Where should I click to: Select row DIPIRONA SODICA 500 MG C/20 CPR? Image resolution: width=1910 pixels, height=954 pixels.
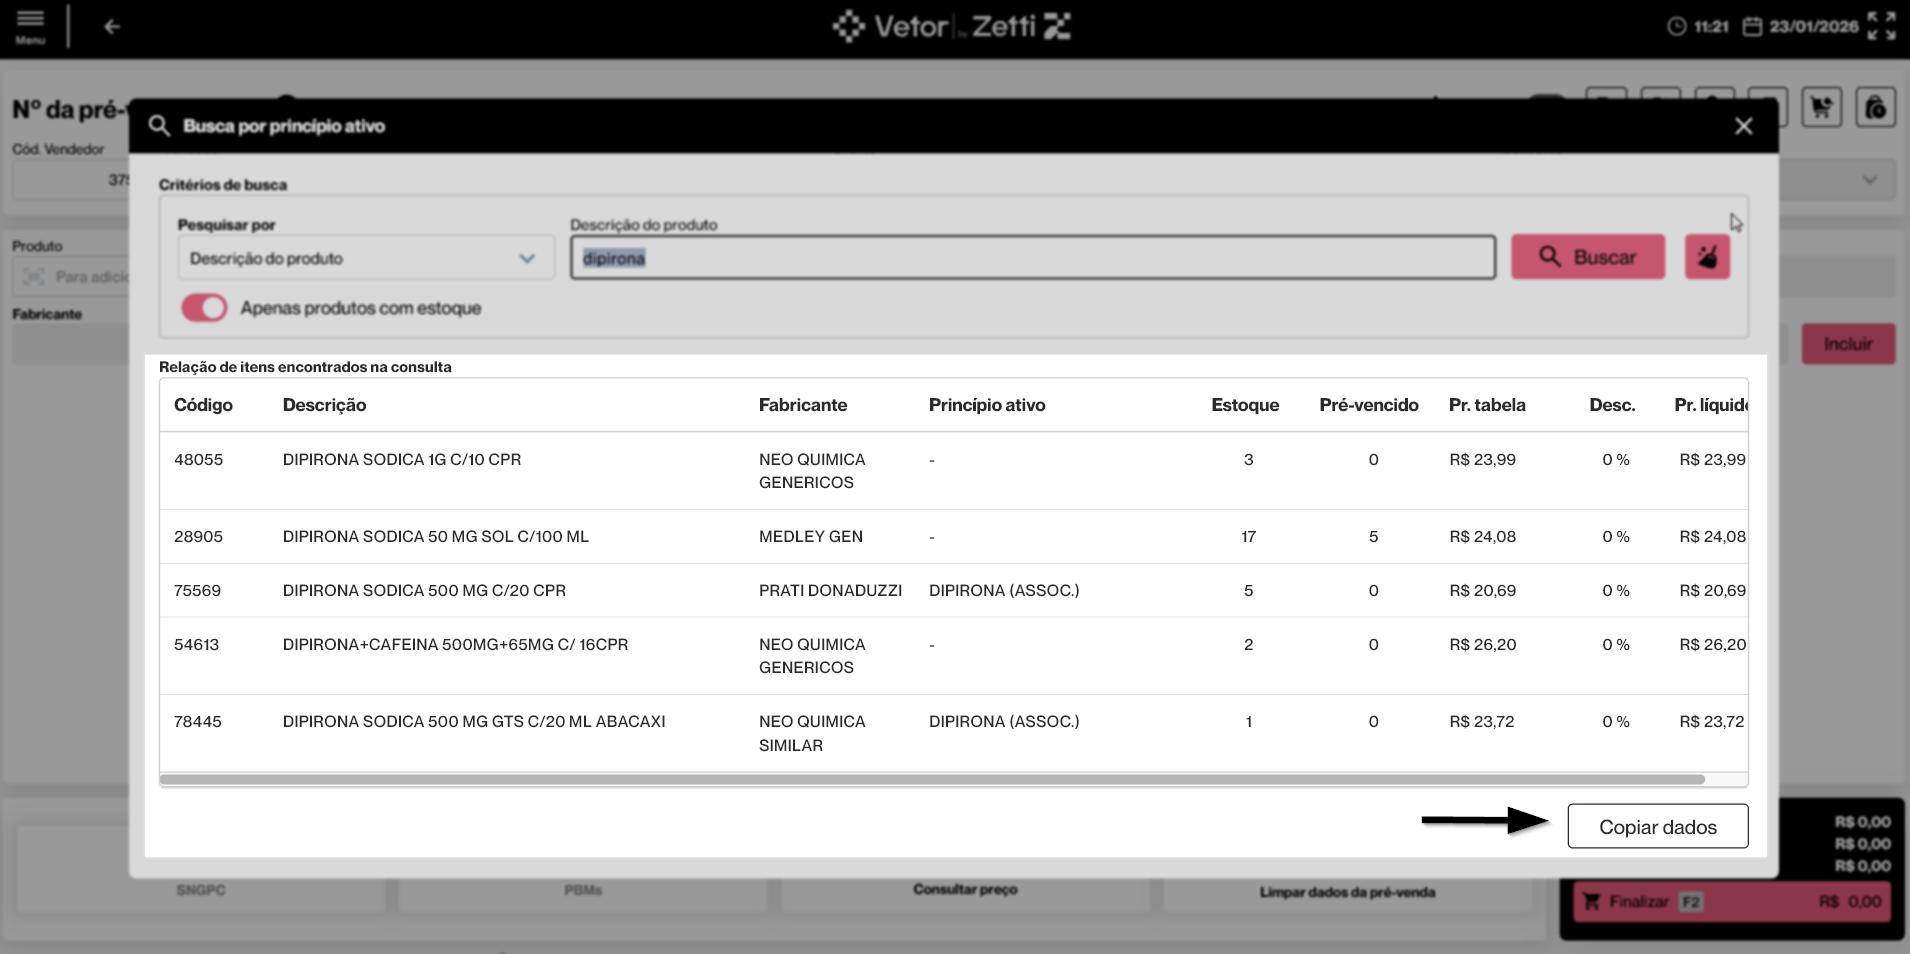pos(954,591)
